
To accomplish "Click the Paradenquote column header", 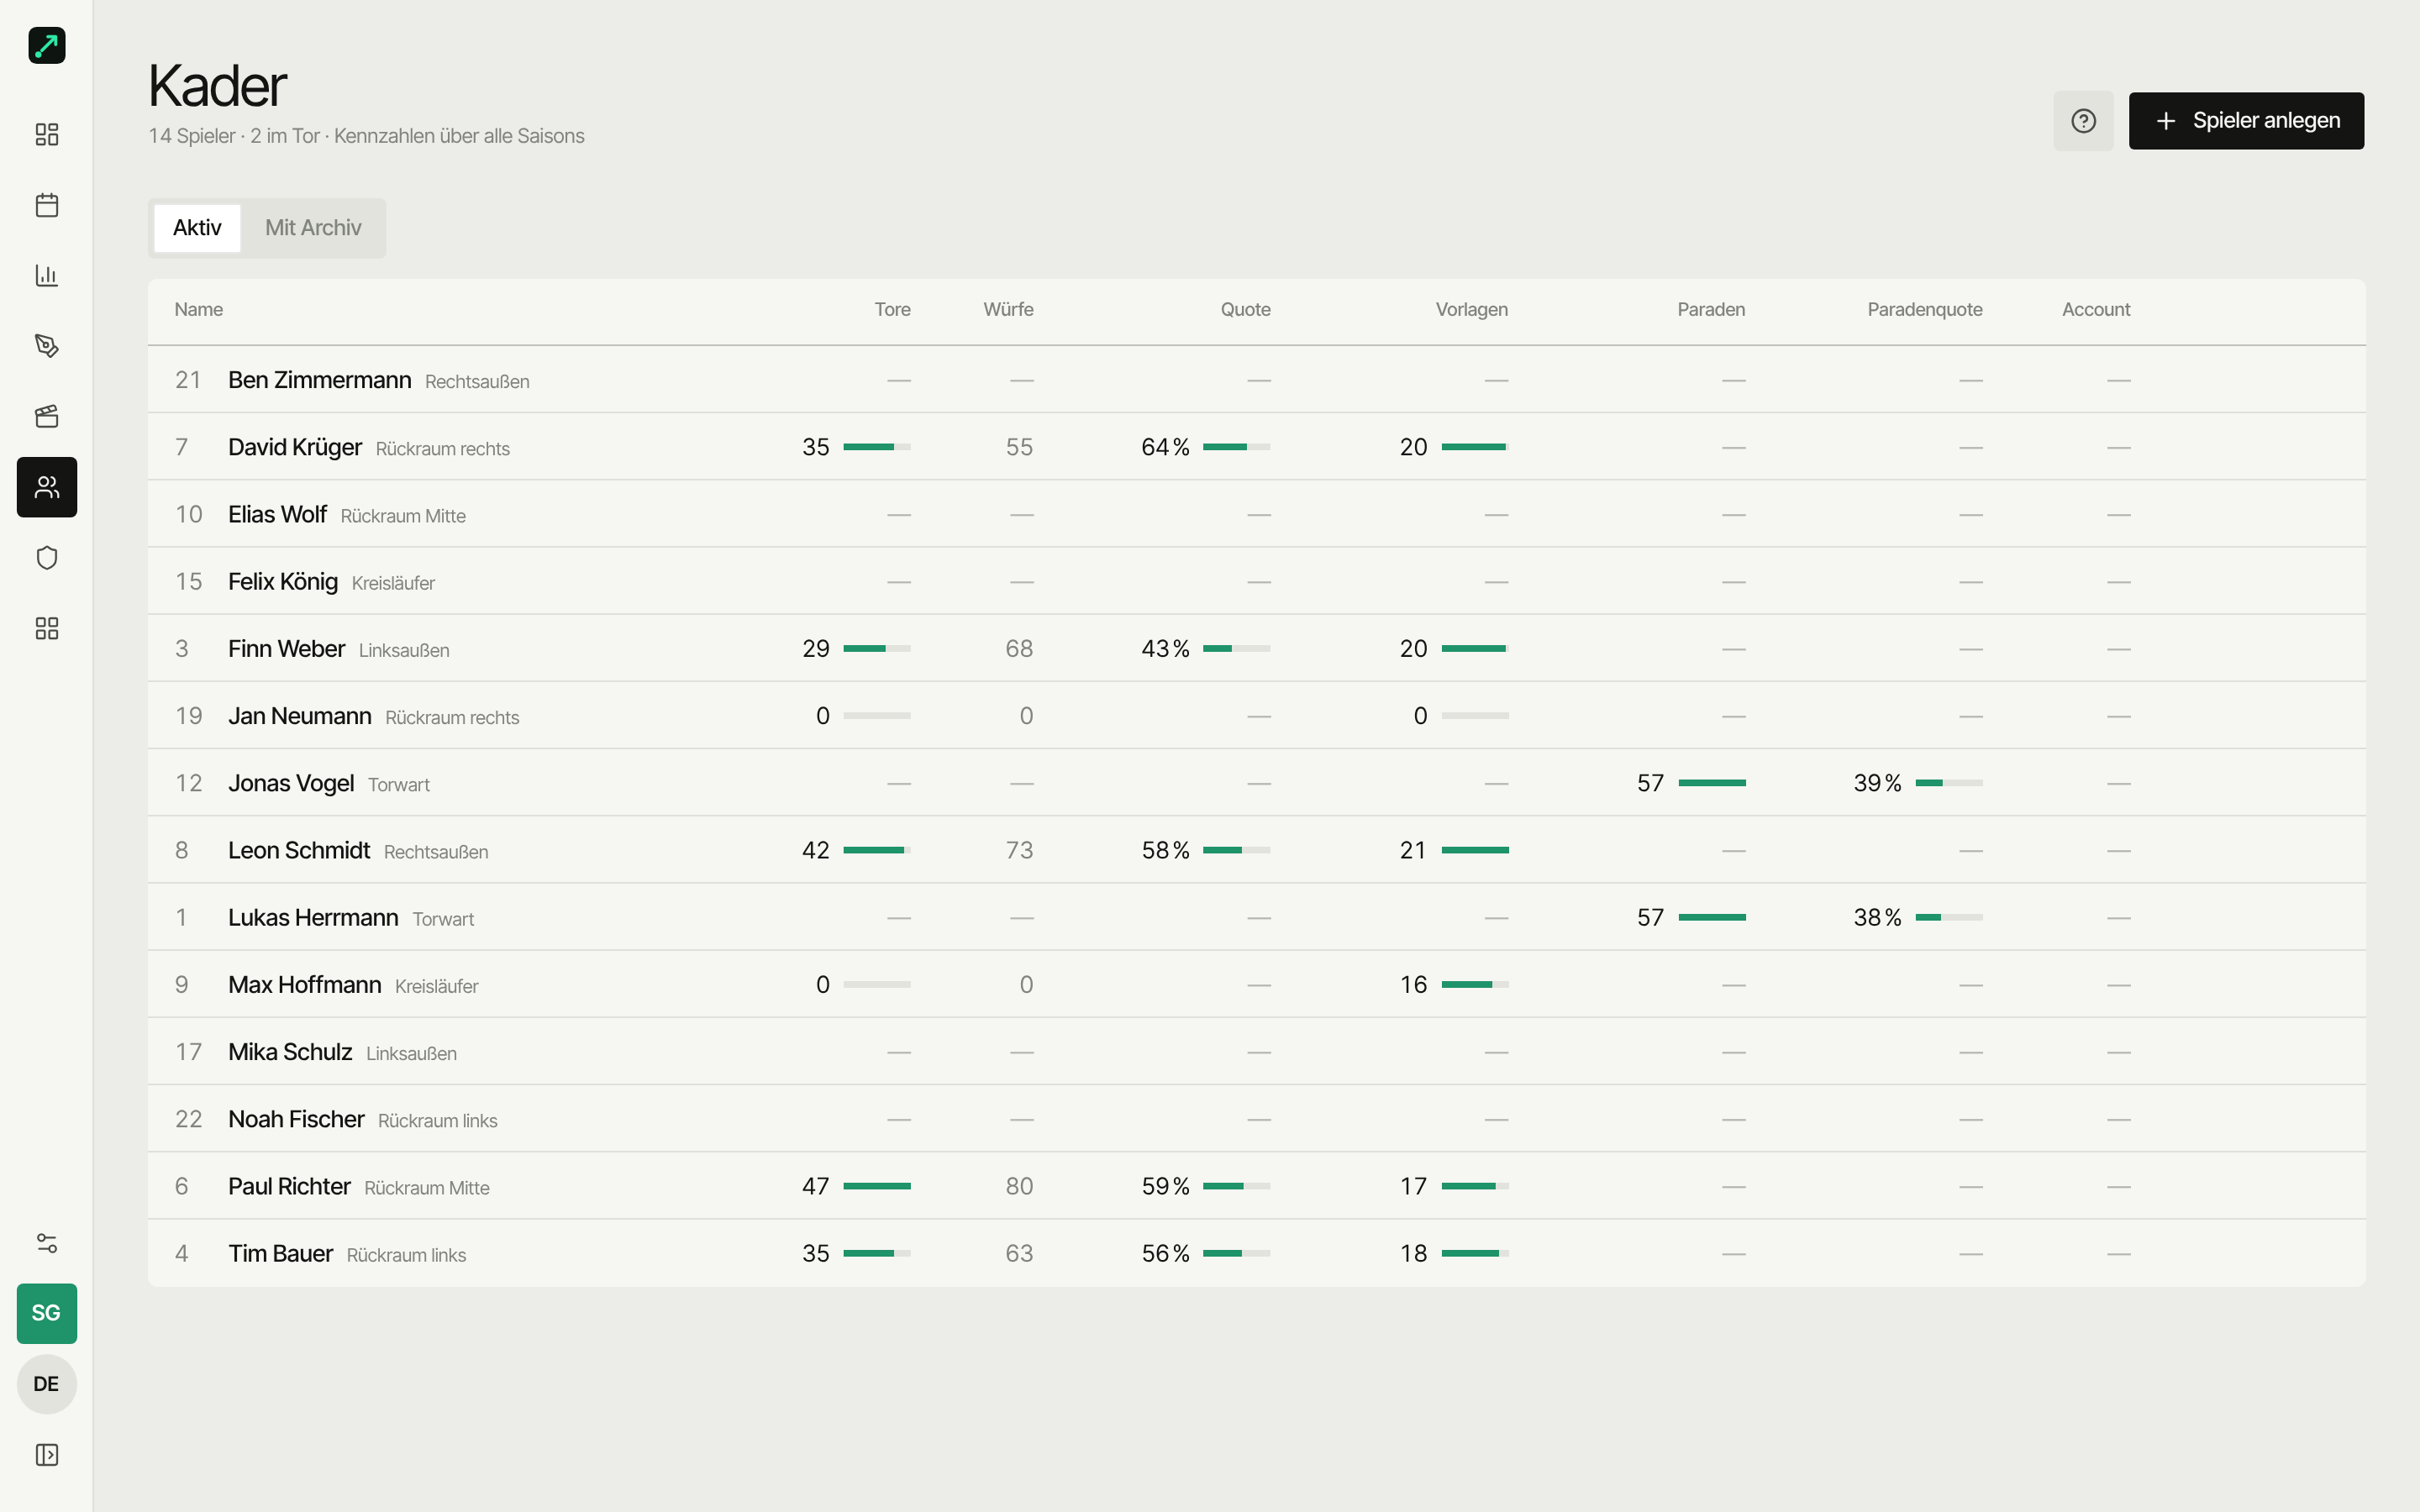I will (x=1924, y=310).
